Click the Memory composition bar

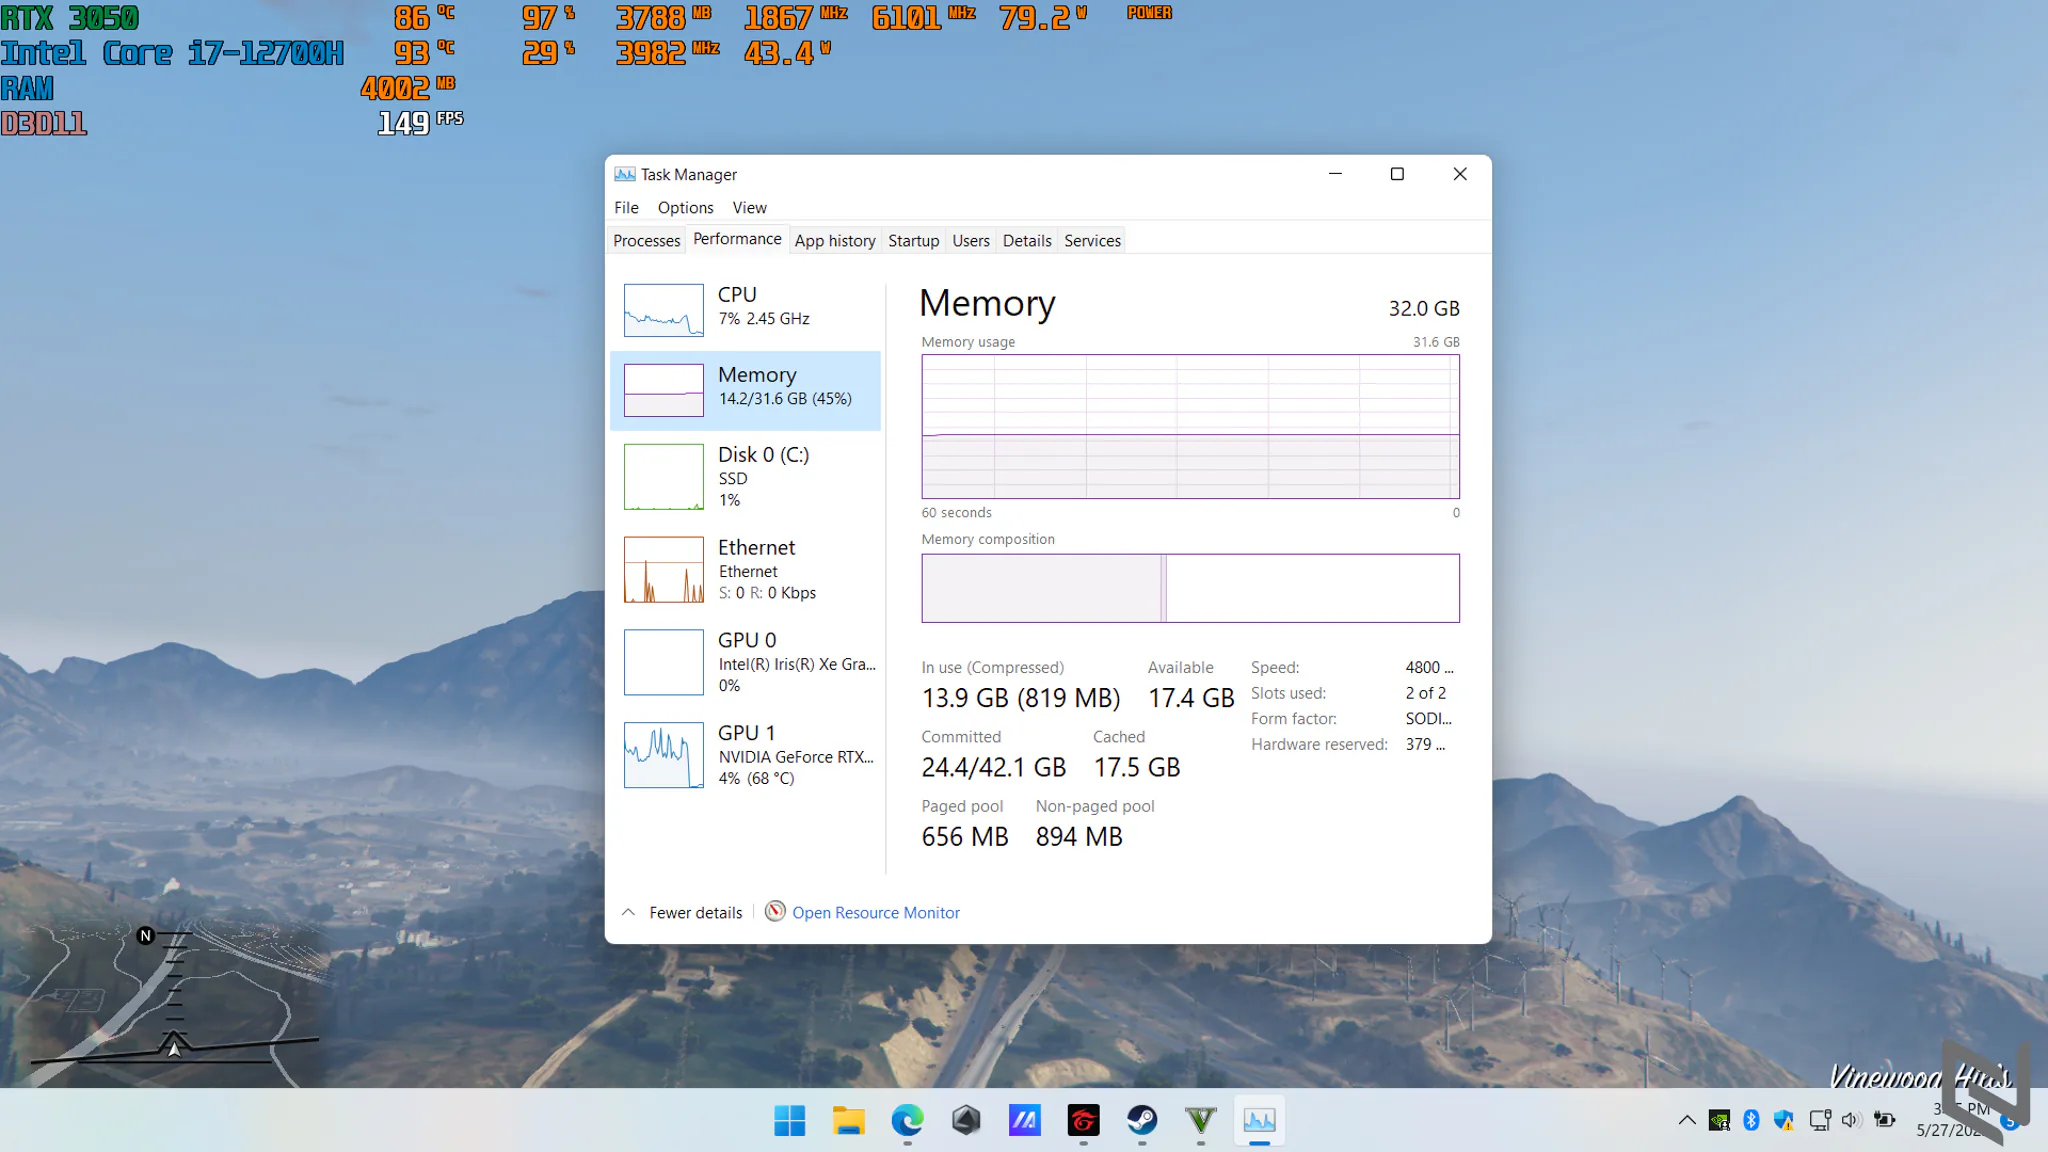[x=1190, y=588]
